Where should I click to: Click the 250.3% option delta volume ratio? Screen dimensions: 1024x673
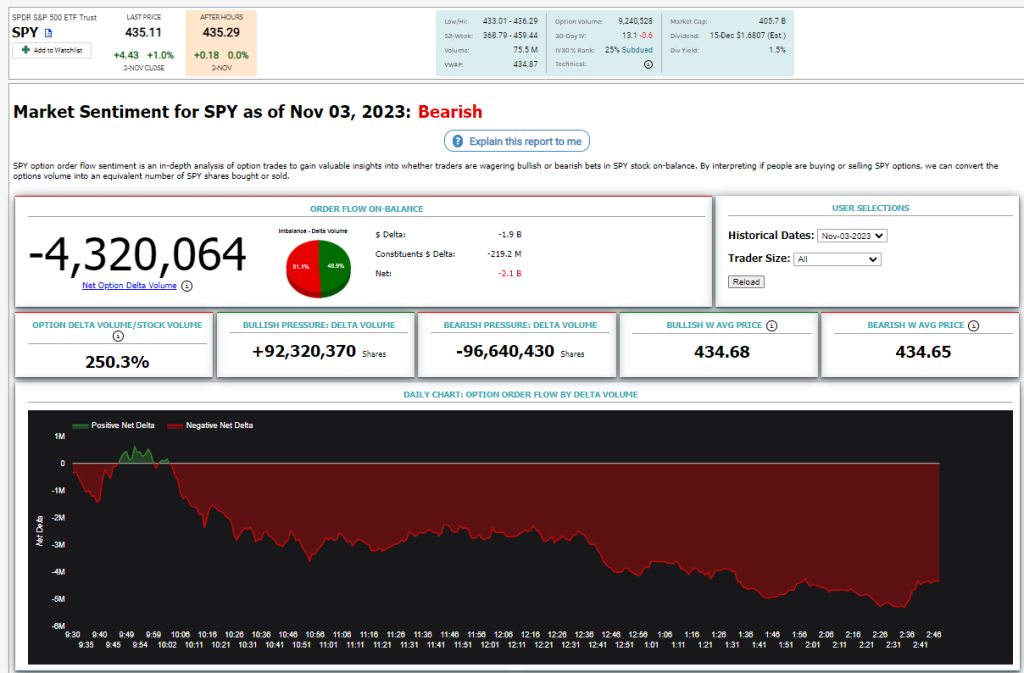tap(118, 362)
